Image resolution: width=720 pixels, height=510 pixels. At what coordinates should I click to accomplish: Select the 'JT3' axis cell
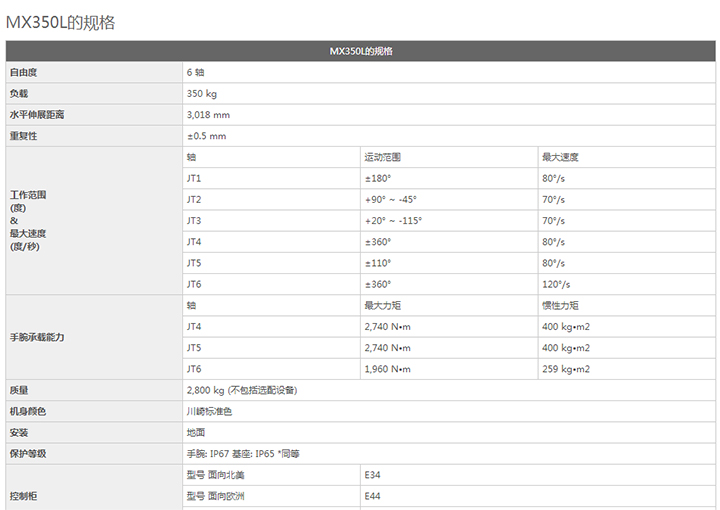[271, 221]
